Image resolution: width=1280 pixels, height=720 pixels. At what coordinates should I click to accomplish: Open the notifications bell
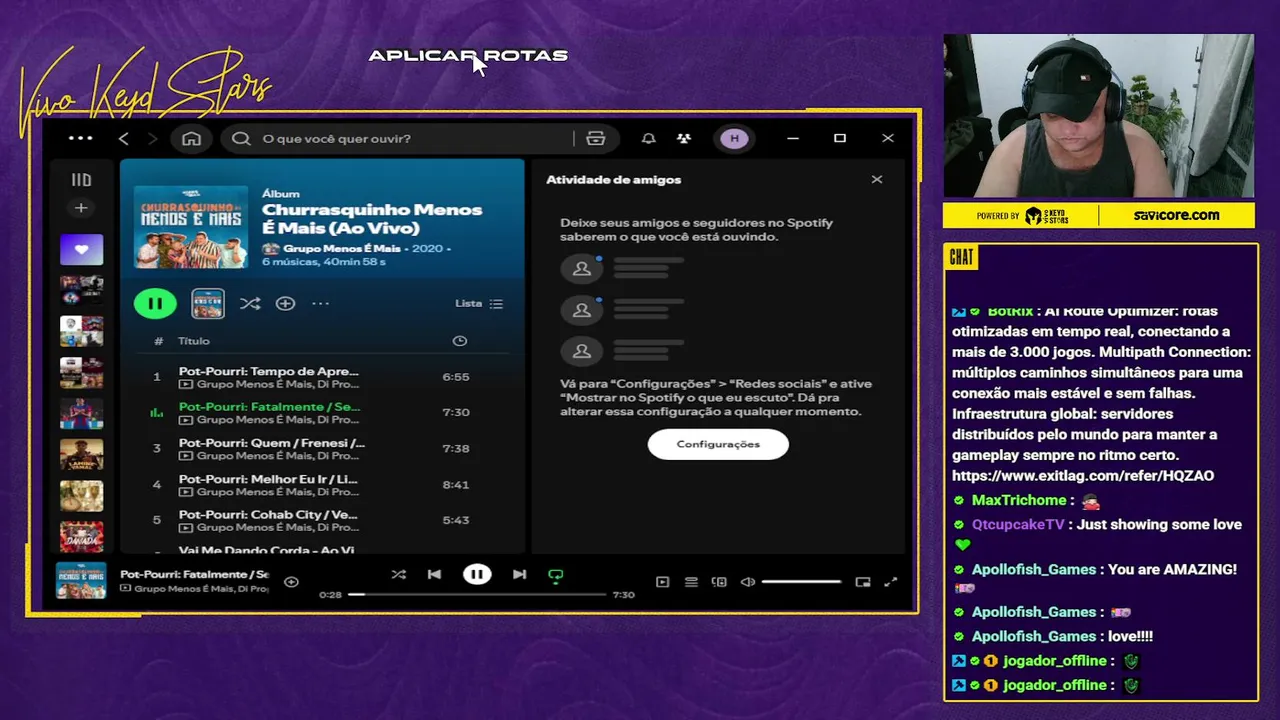coord(648,138)
